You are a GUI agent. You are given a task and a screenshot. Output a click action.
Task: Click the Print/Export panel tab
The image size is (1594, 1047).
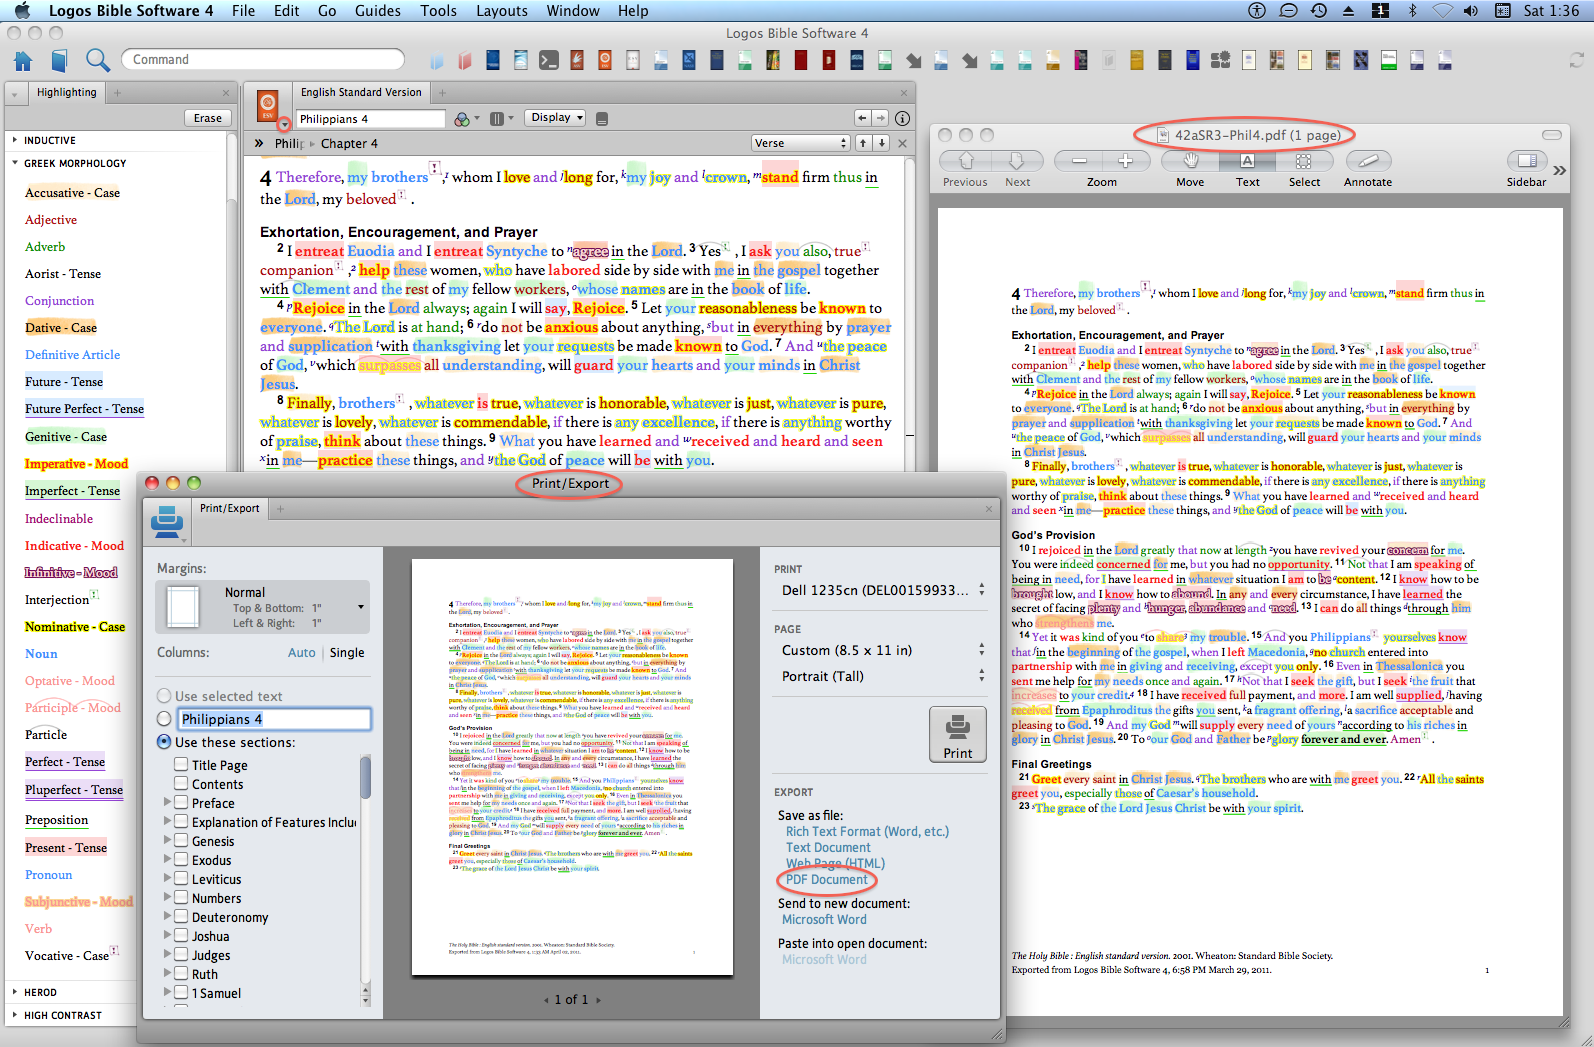click(229, 508)
